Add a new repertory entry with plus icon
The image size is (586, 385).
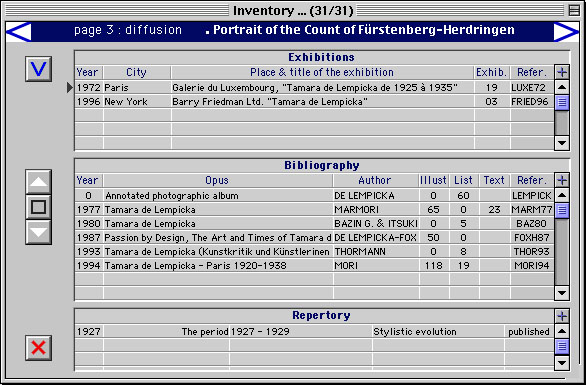point(562,316)
